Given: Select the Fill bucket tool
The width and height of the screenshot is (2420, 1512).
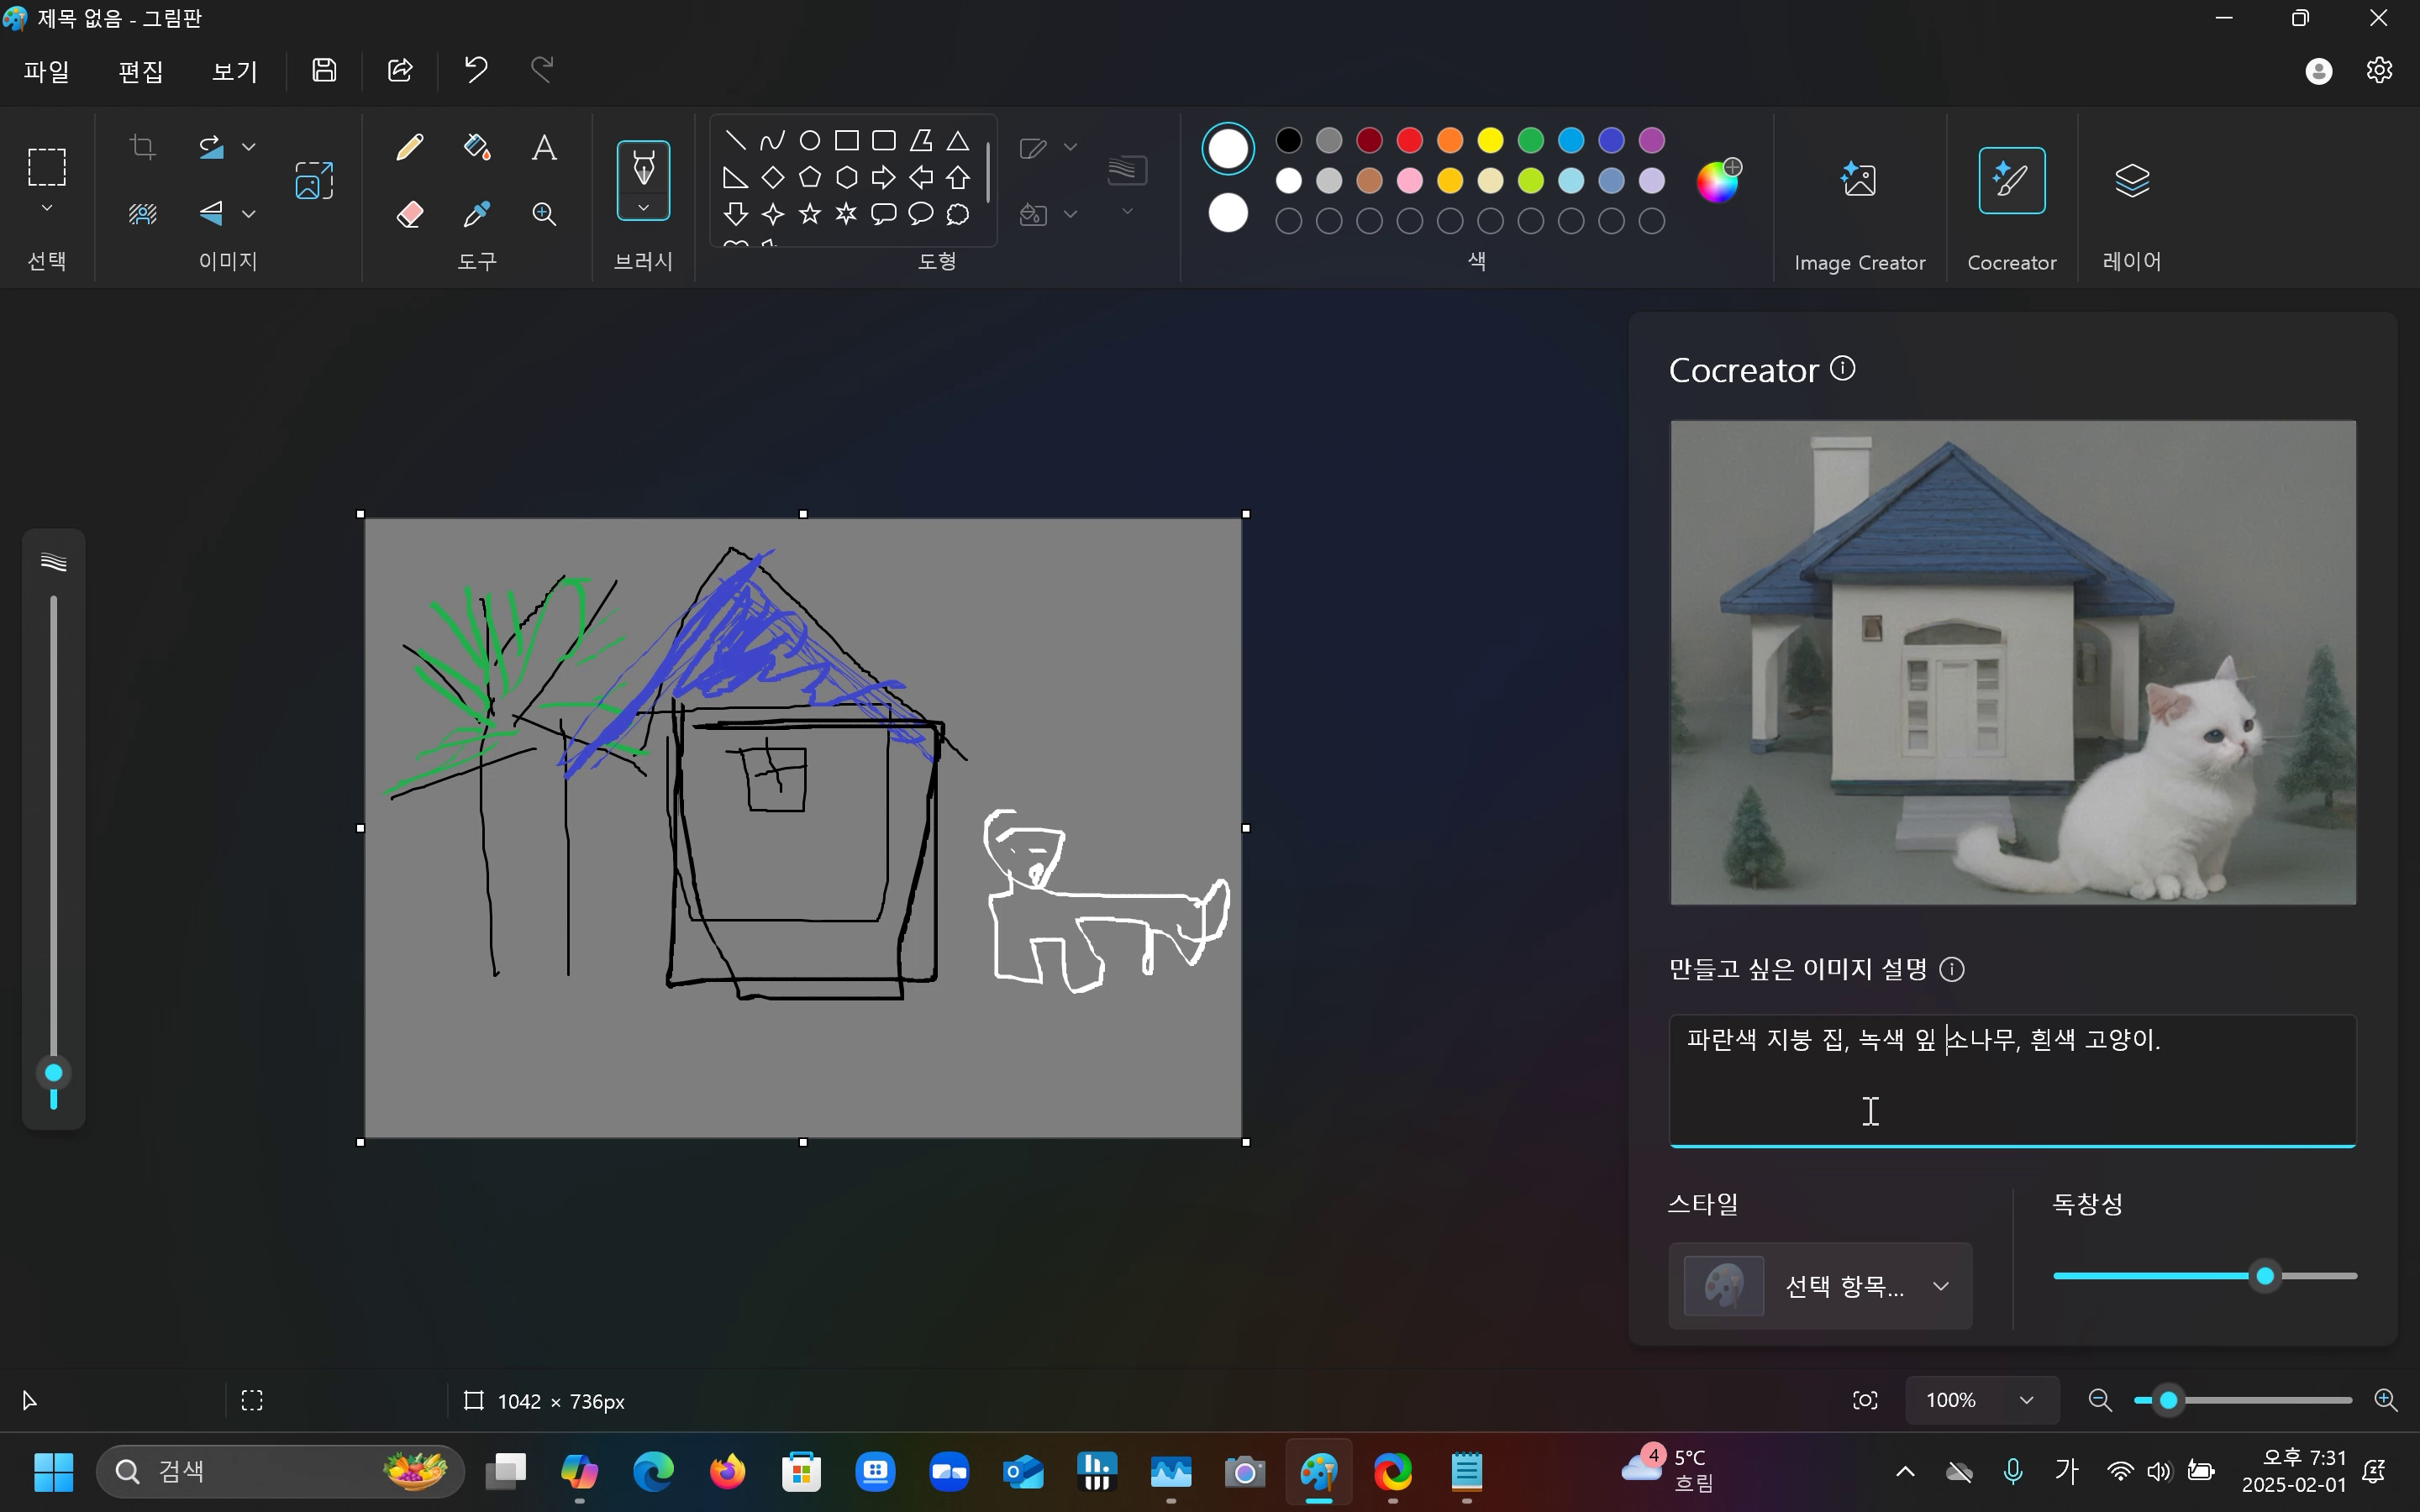Looking at the screenshot, I should click(477, 148).
